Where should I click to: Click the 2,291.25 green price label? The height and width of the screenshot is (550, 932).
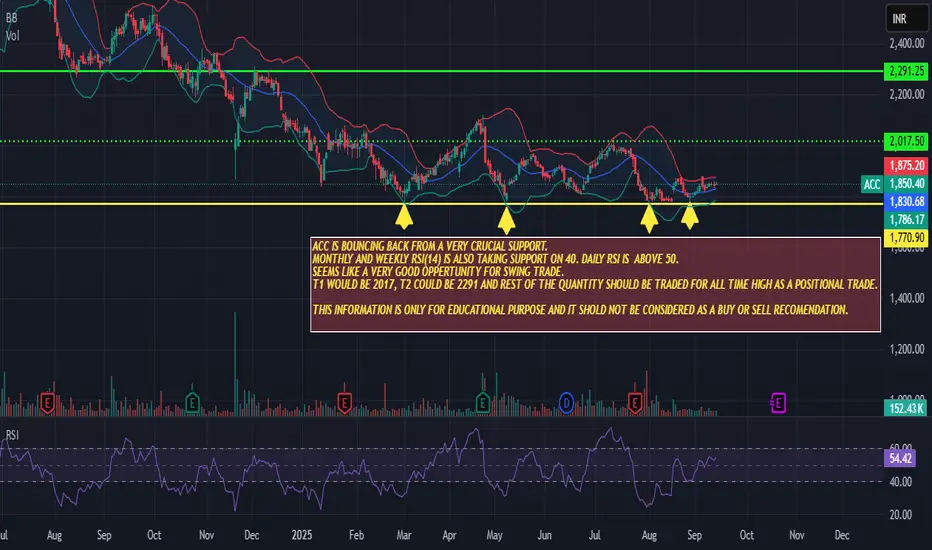(905, 71)
